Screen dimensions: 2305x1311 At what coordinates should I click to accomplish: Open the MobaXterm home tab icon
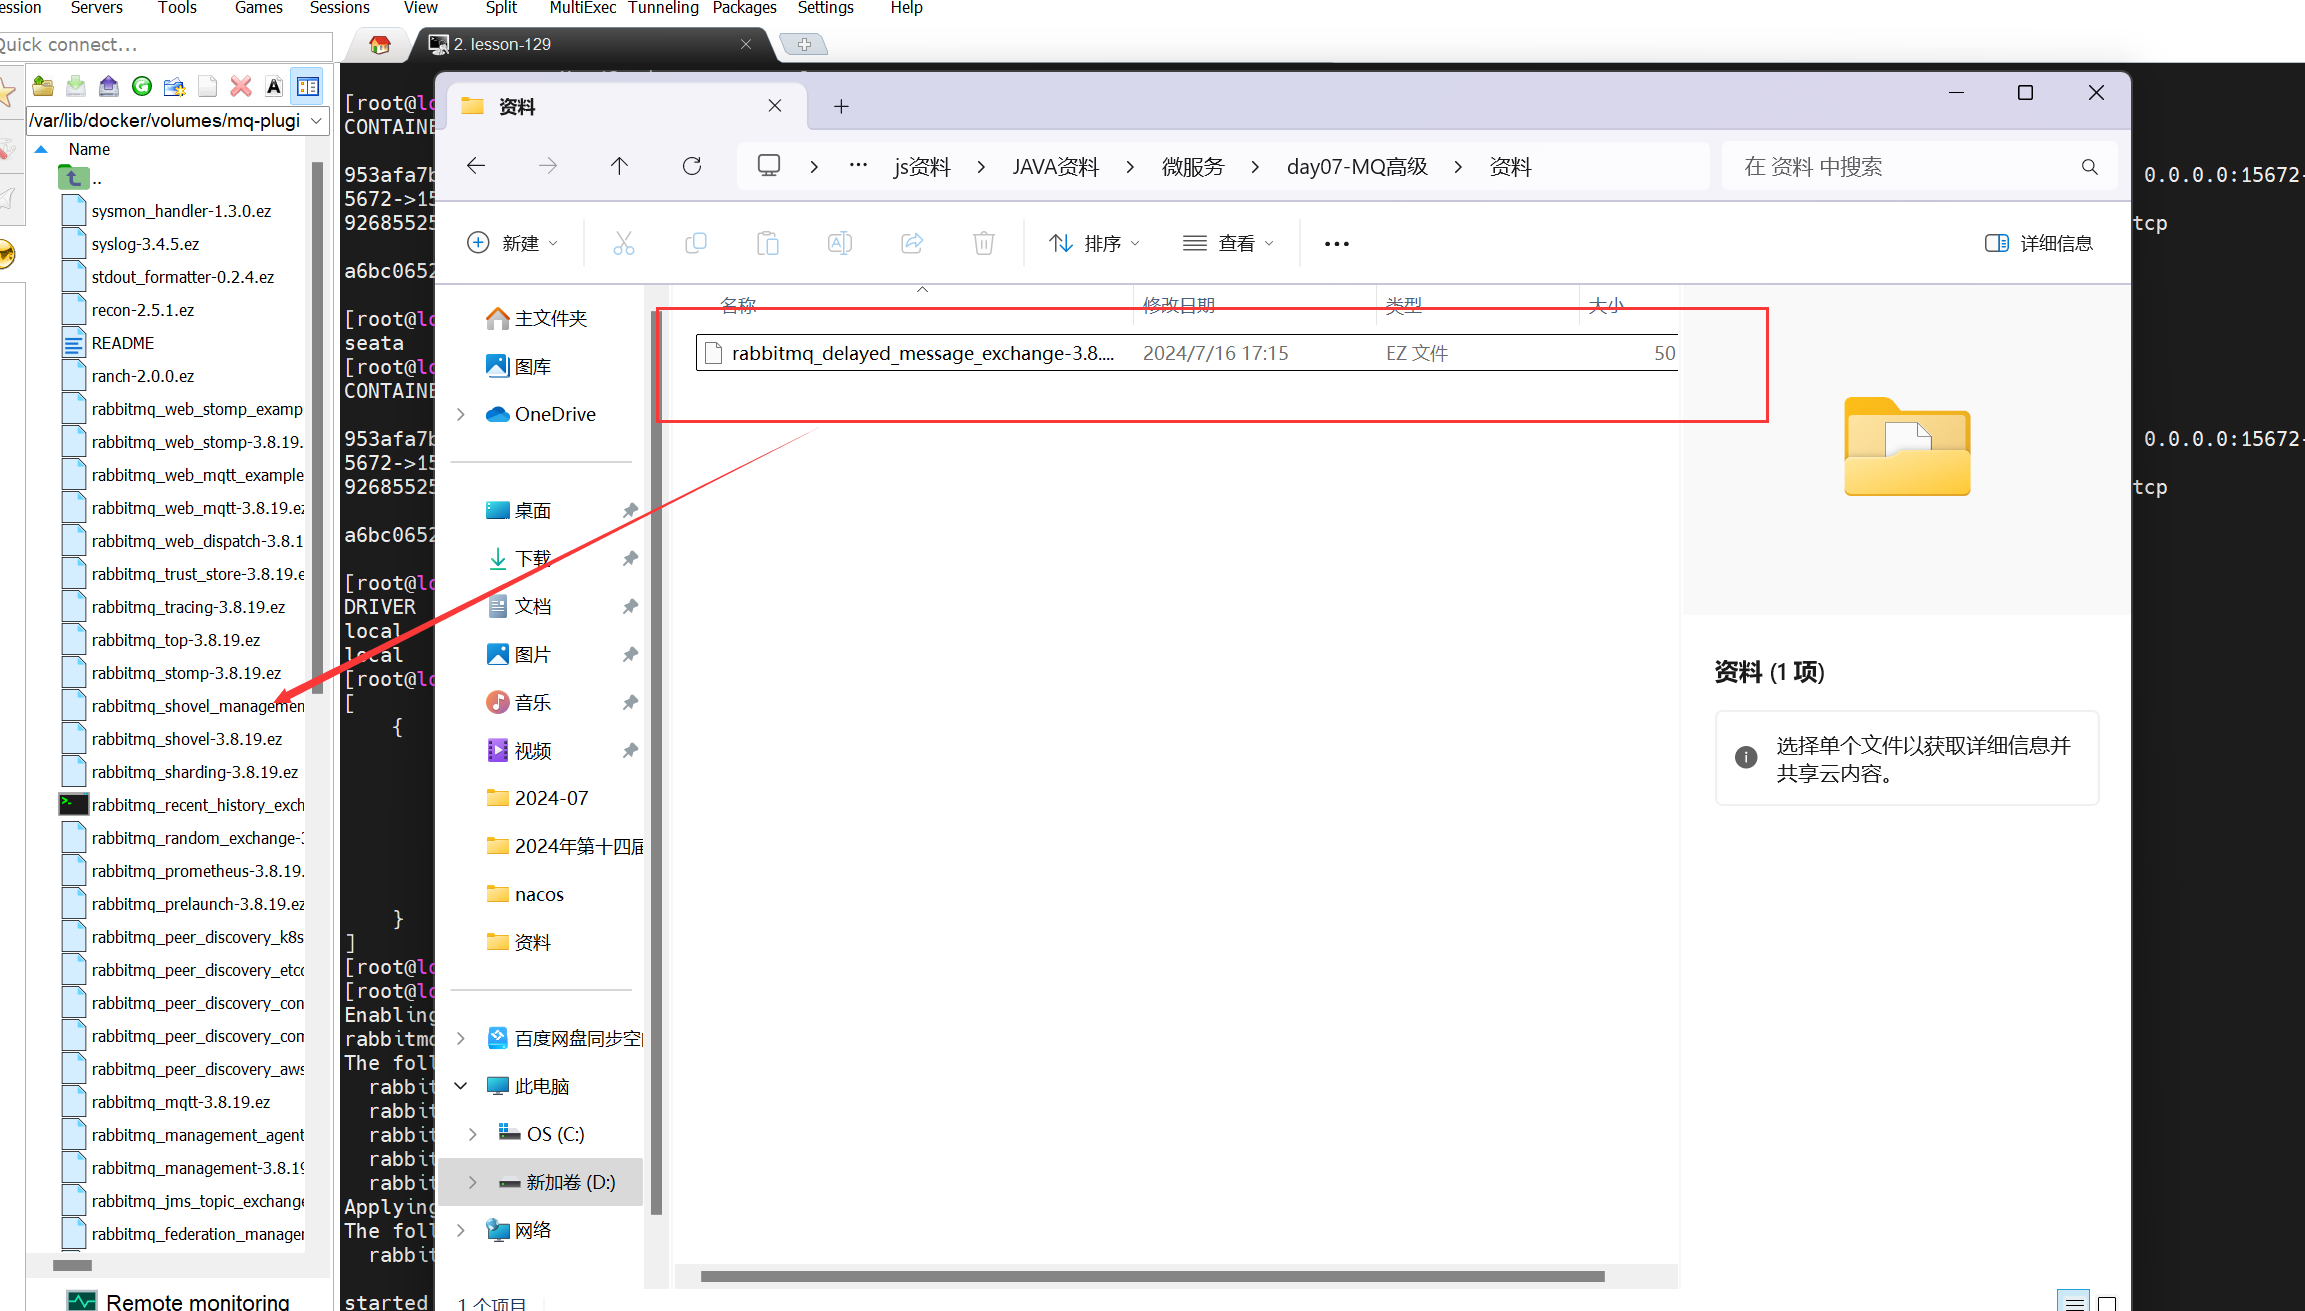coord(379,44)
